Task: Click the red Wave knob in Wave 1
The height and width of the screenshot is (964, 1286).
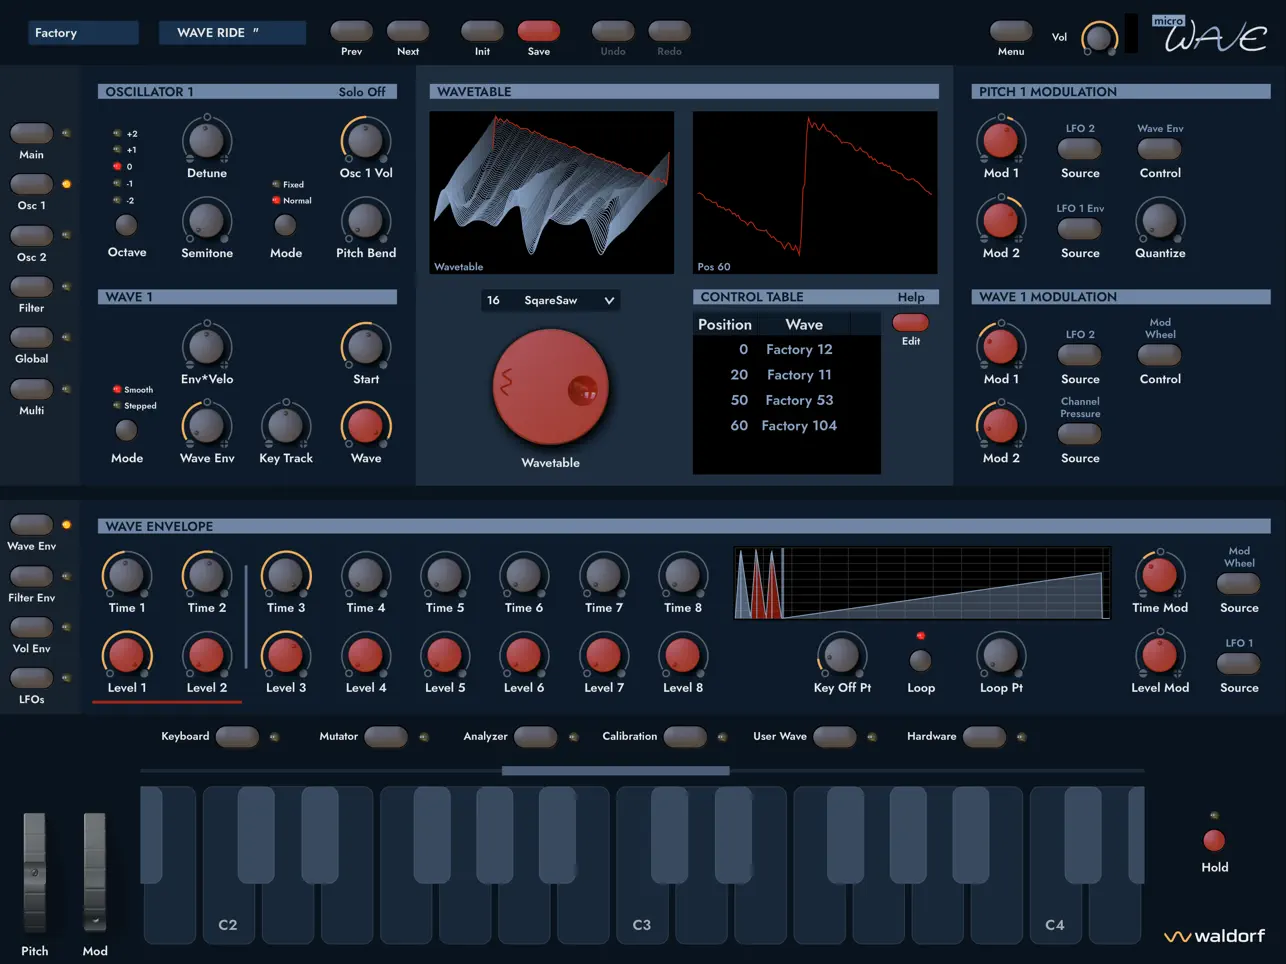Action: pos(365,426)
